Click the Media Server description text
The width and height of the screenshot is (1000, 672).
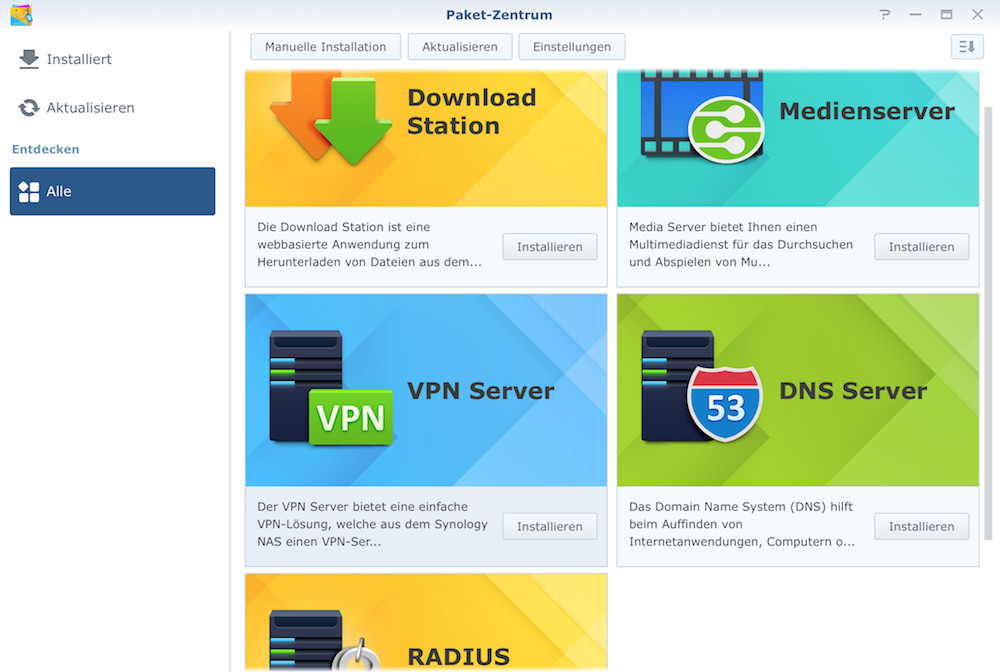coord(741,244)
